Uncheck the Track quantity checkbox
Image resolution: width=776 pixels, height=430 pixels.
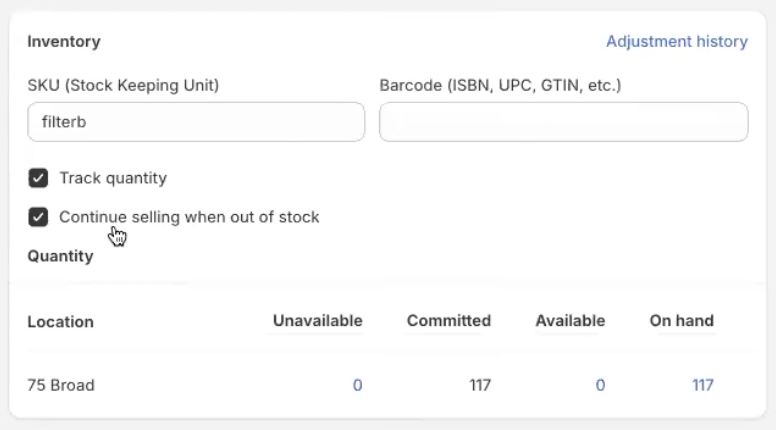pyautogui.click(x=38, y=179)
